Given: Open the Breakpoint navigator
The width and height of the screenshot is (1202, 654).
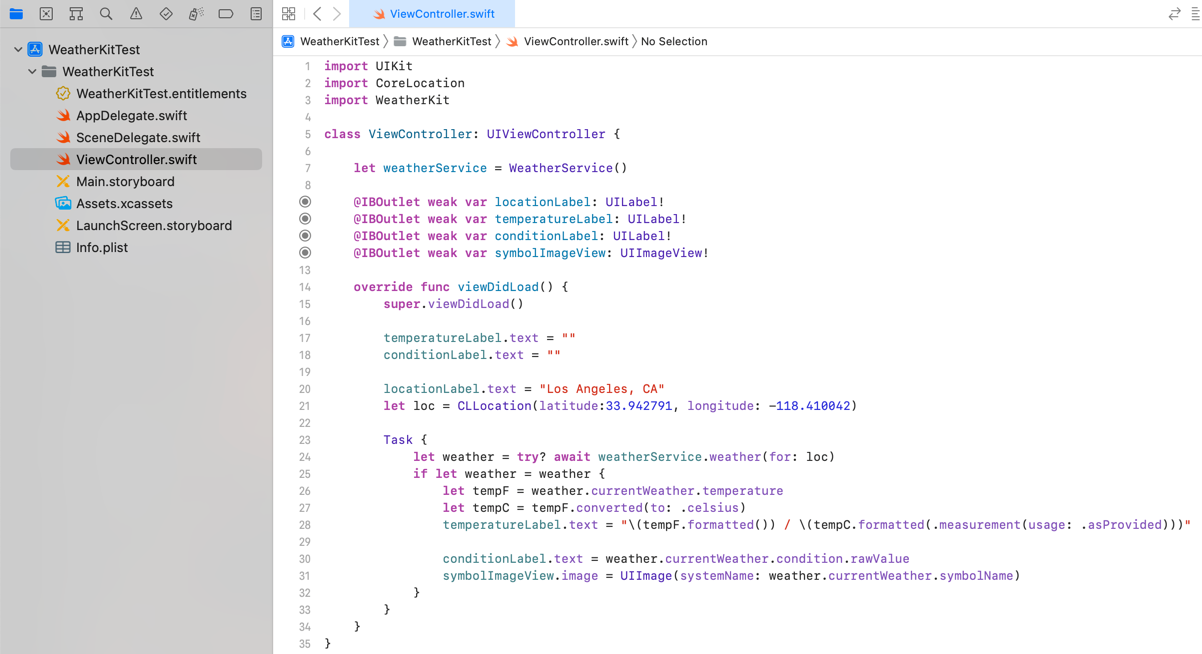Looking at the screenshot, I should [226, 14].
